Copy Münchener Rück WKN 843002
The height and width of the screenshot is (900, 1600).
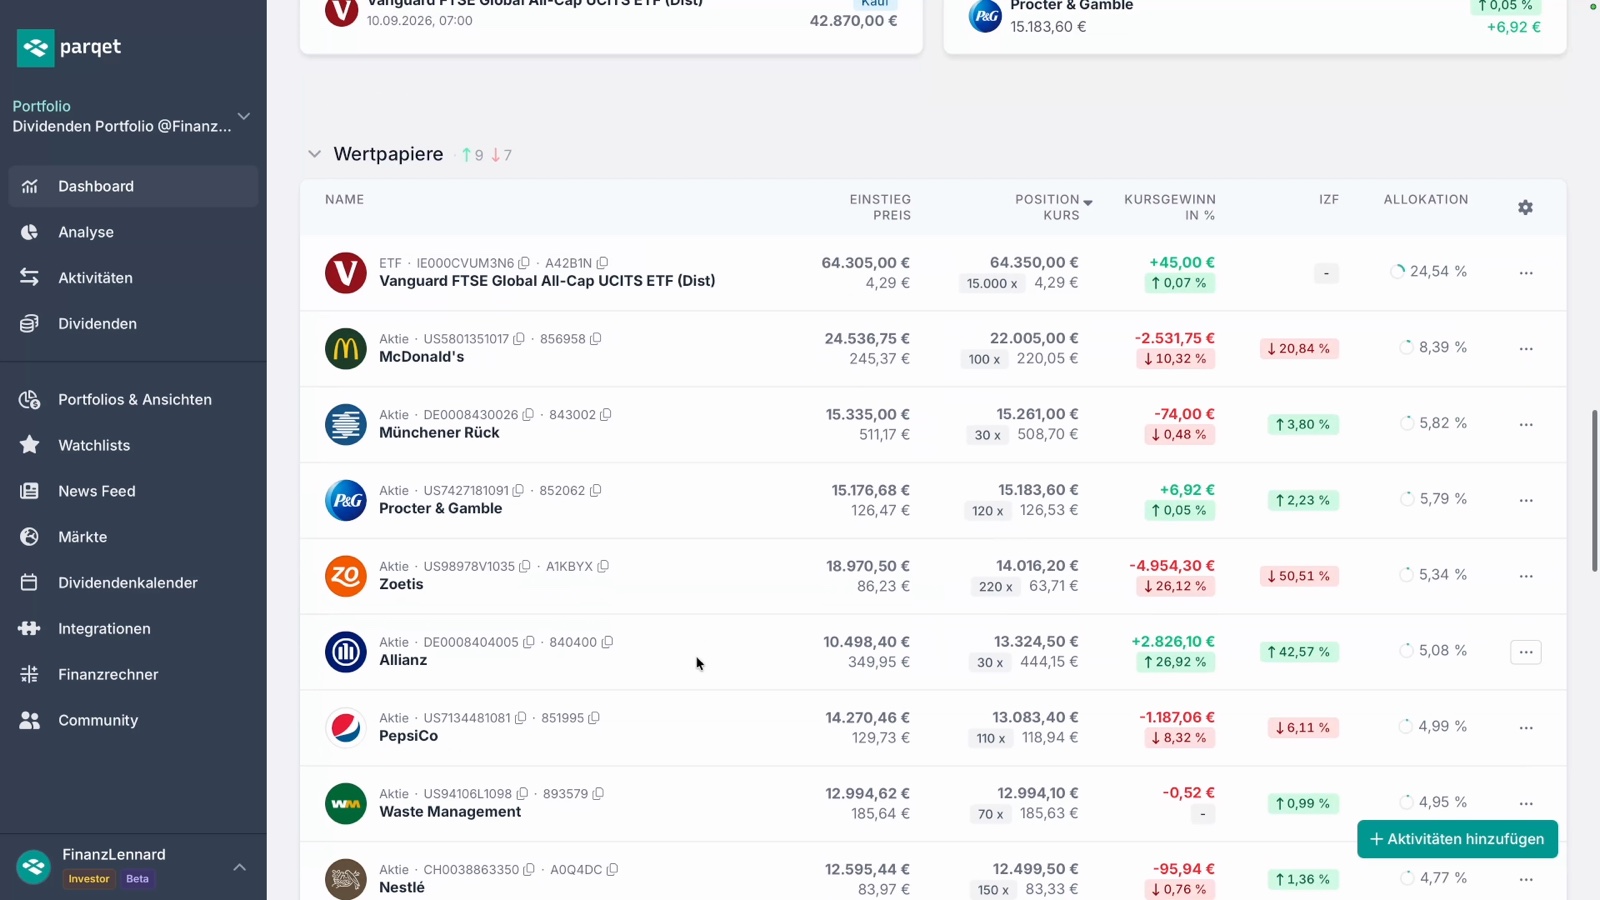[x=605, y=415]
